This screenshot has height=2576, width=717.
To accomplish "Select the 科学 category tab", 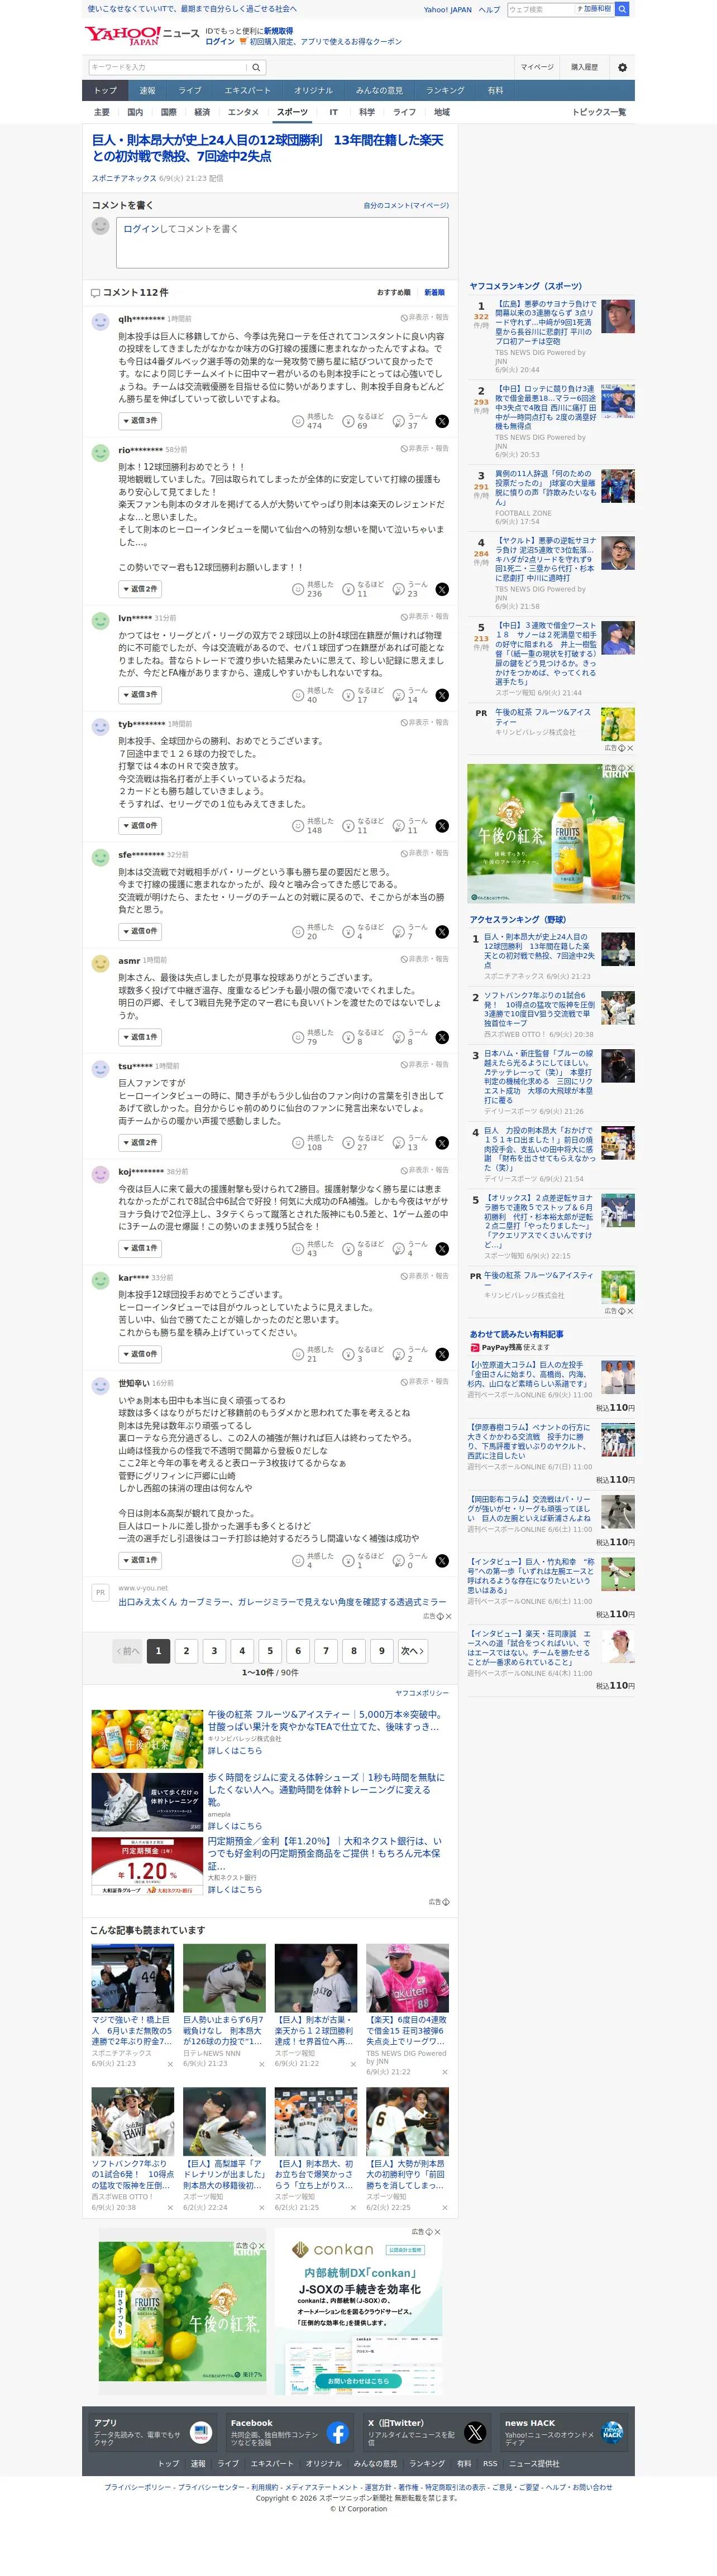I will tap(367, 112).
